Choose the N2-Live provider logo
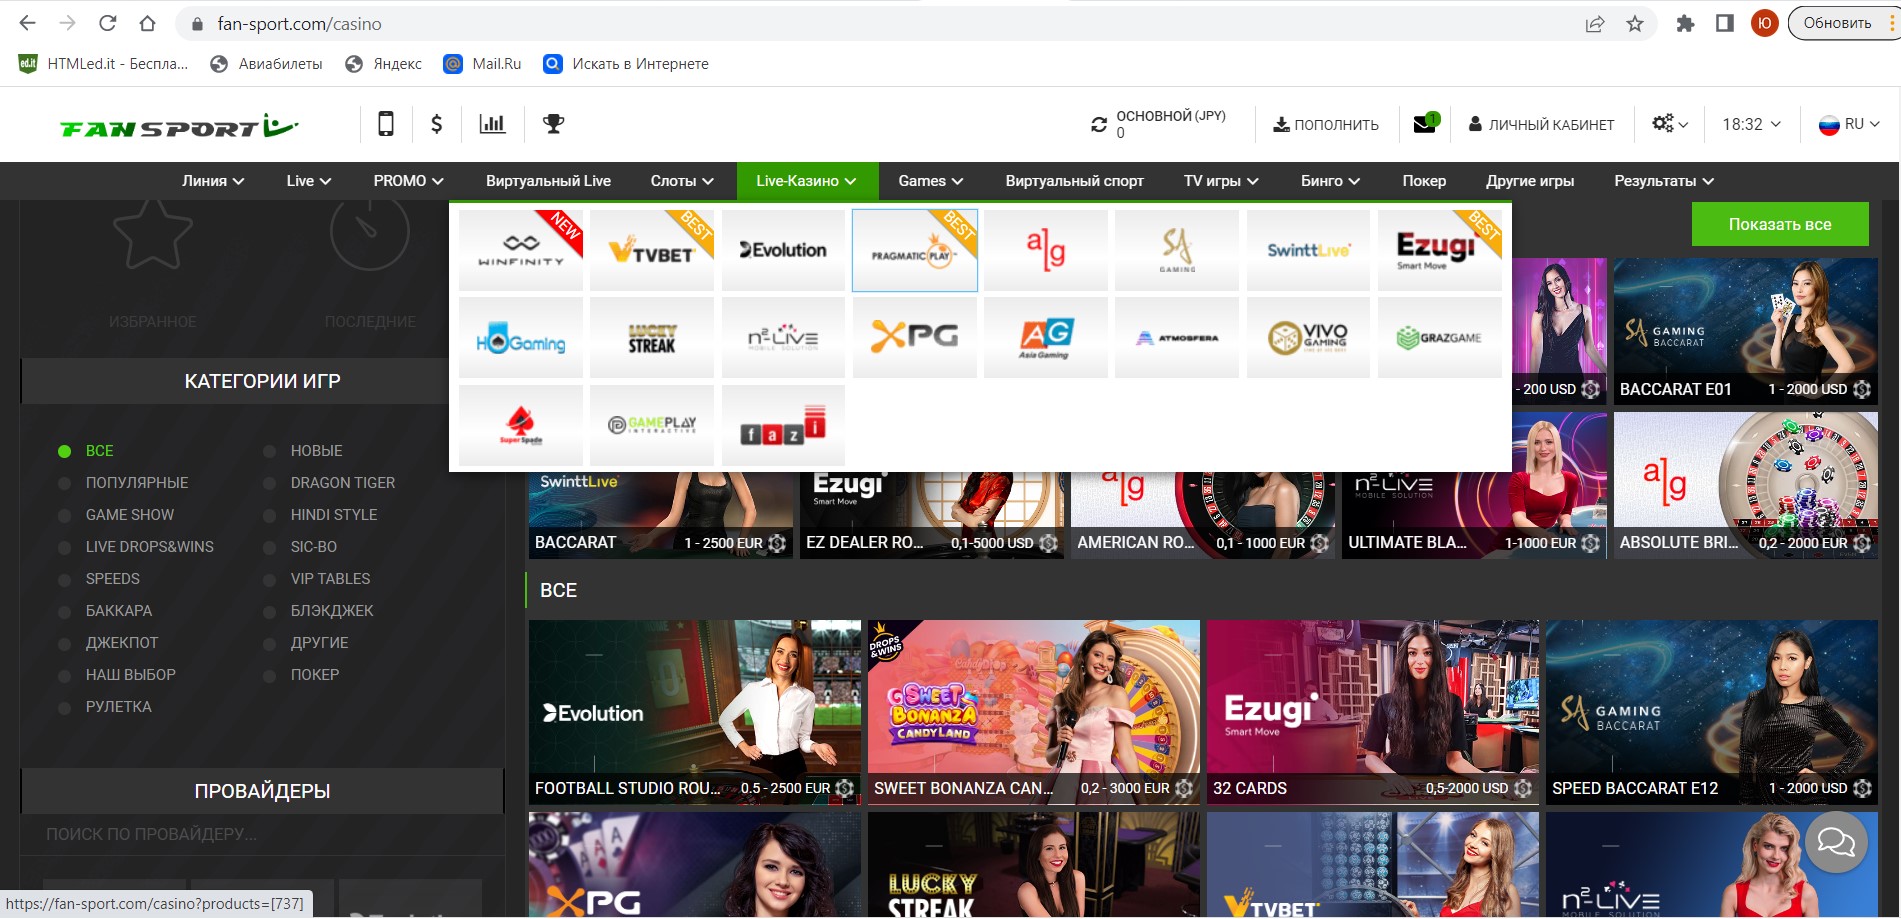Image resolution: width=1901 pixels, height=919 pixels. 783,338
